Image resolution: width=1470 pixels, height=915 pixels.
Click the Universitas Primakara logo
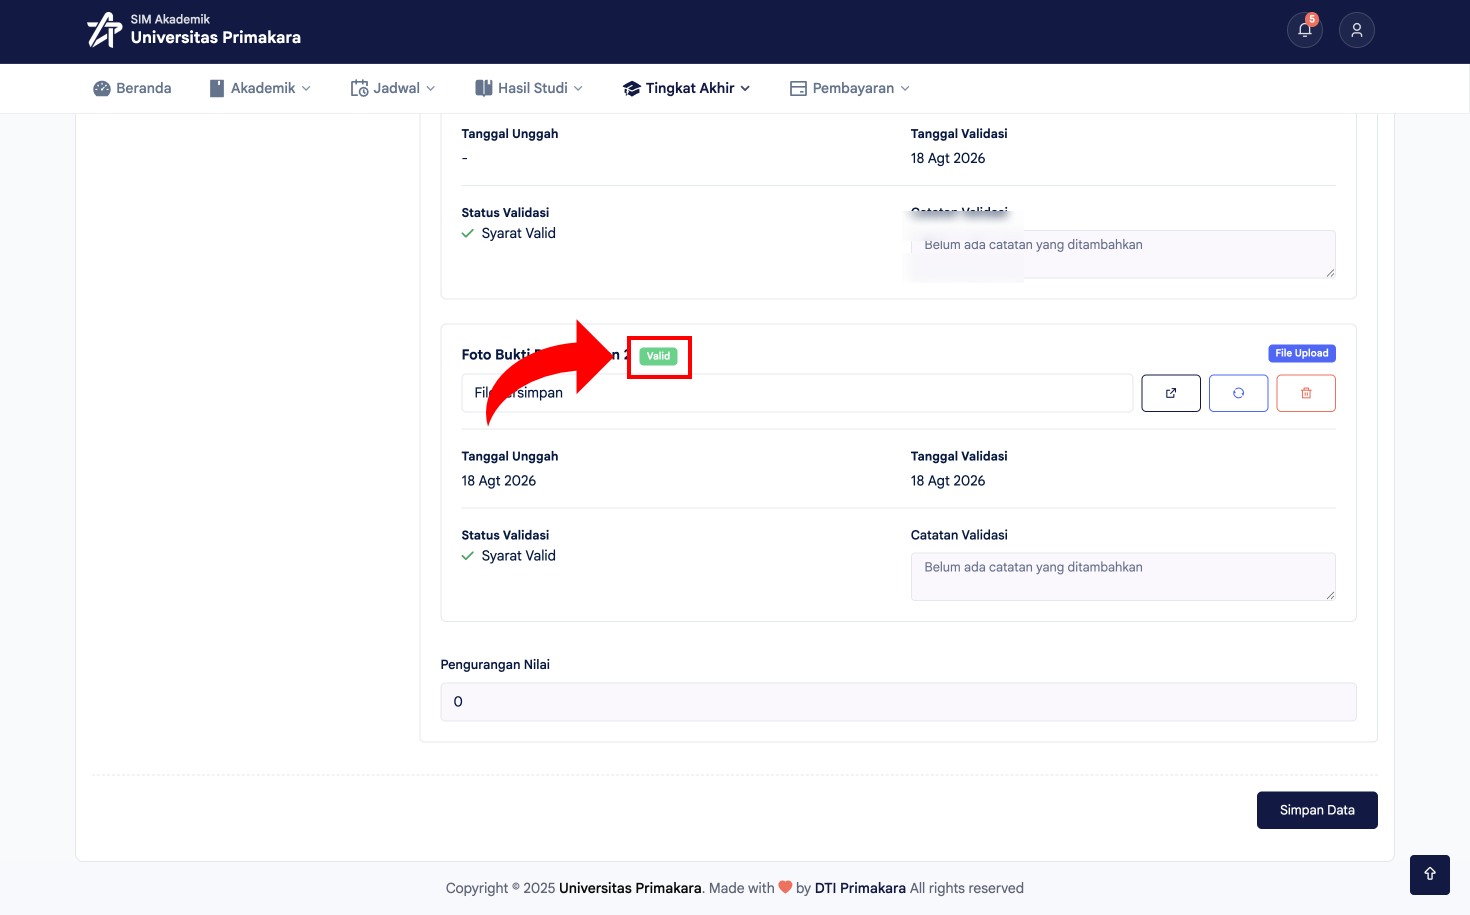104,30
